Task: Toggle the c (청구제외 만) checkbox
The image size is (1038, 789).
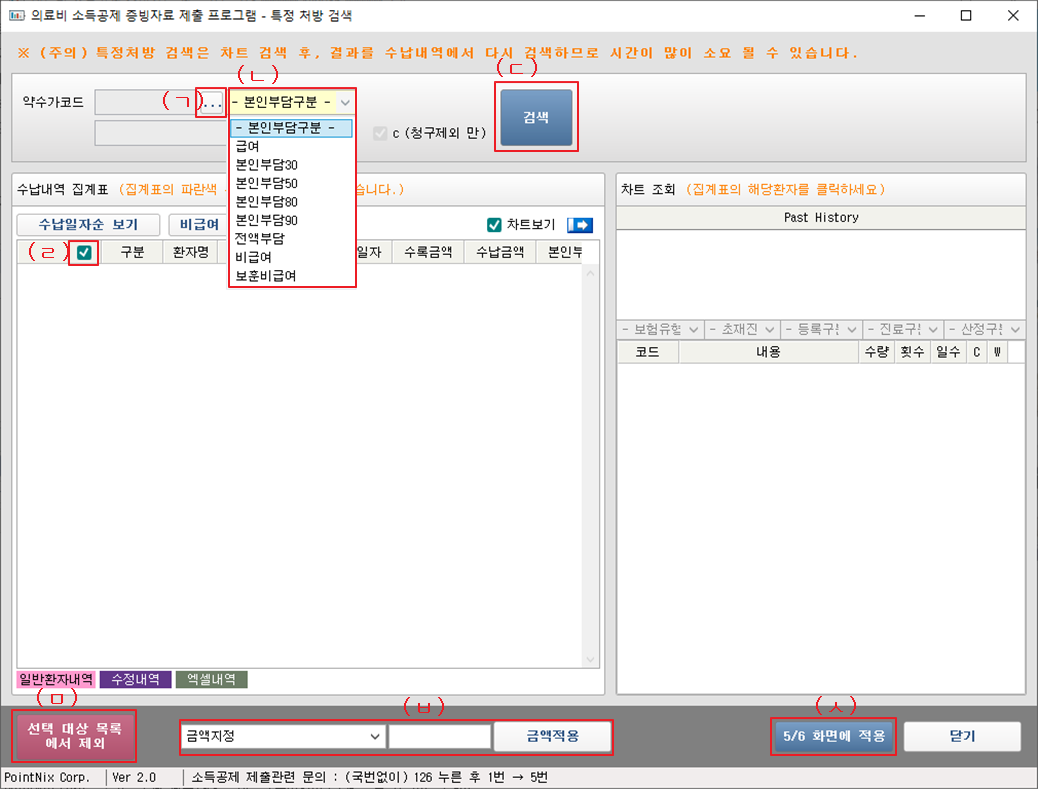Action: coord(380,133)
